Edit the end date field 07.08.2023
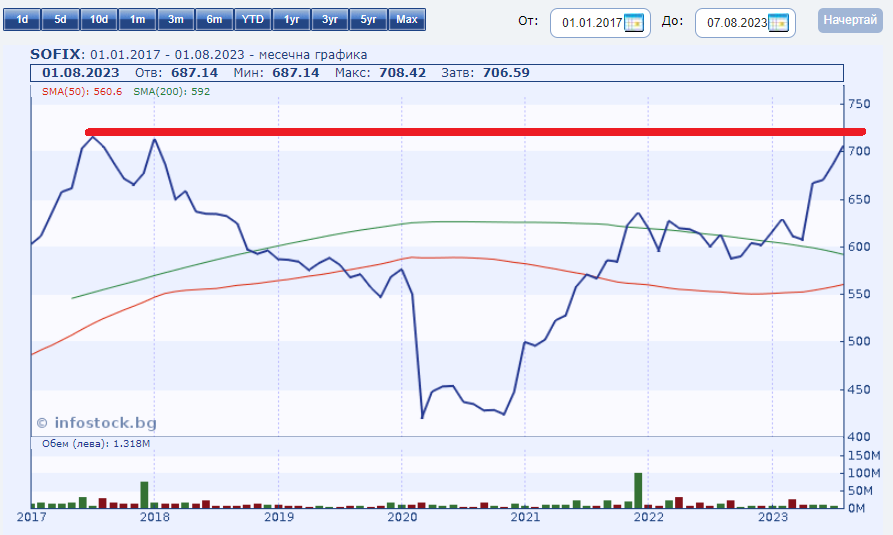Viewport: 893px width, 535px height. 745,23
